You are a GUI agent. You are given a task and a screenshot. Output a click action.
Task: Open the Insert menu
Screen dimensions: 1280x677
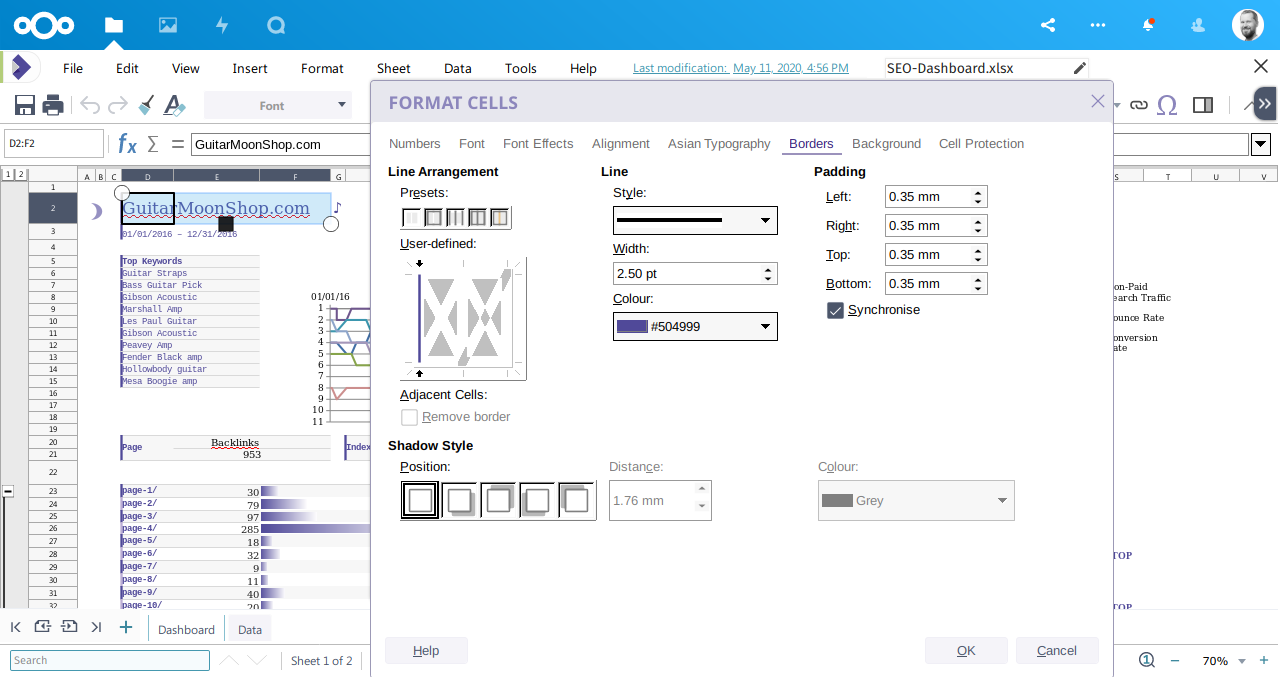coord(250,68)
